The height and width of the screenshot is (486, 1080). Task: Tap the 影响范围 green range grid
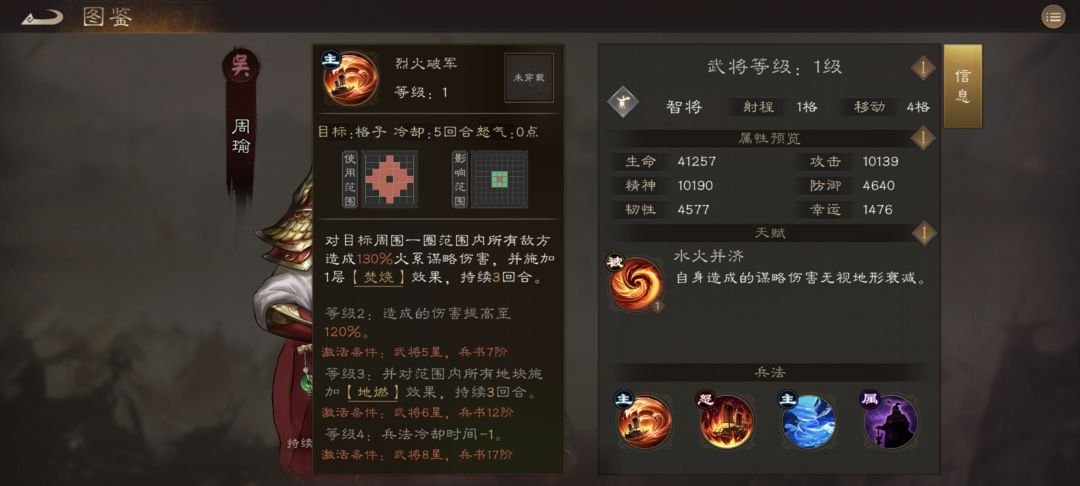coord(499,179)
